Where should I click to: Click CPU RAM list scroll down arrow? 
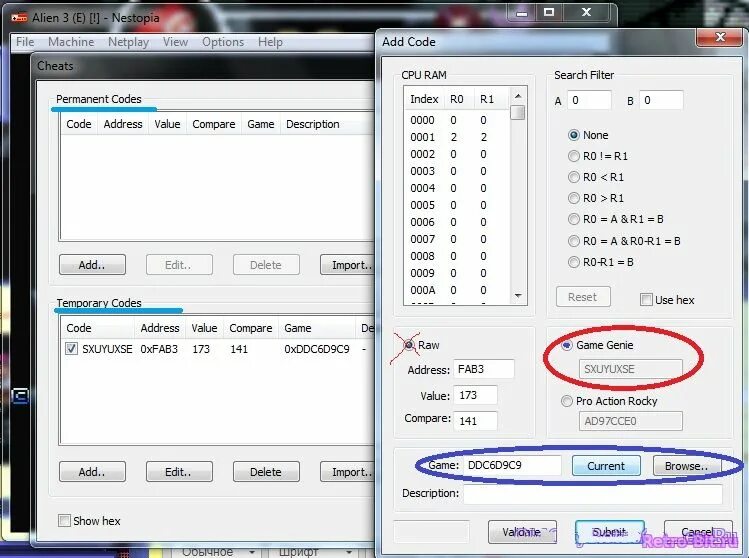pos(518,296)
